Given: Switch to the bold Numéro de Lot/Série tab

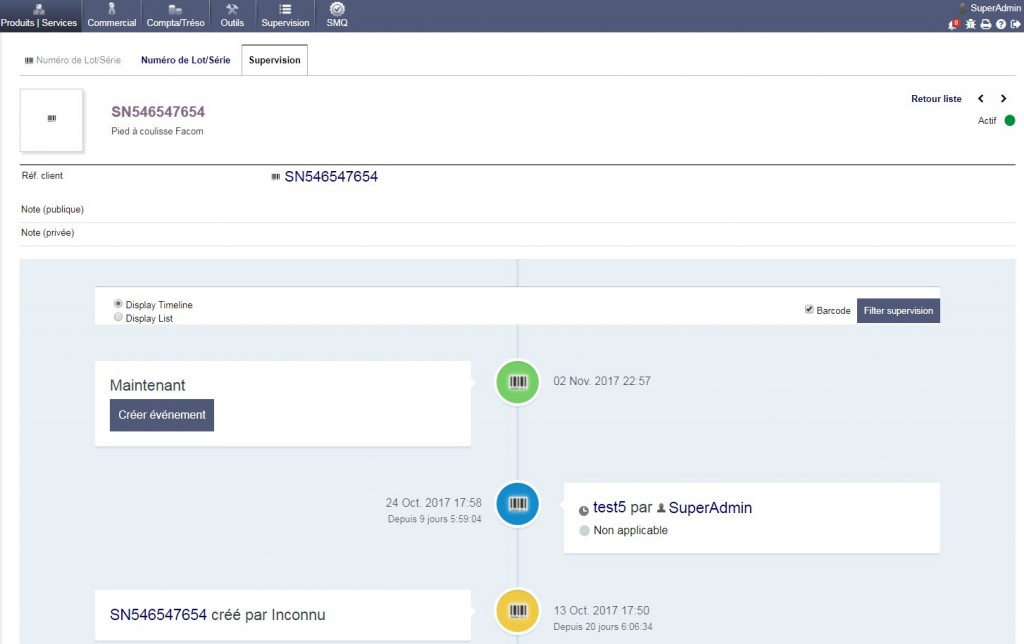Looking at the screenshot, I should 185,60.
